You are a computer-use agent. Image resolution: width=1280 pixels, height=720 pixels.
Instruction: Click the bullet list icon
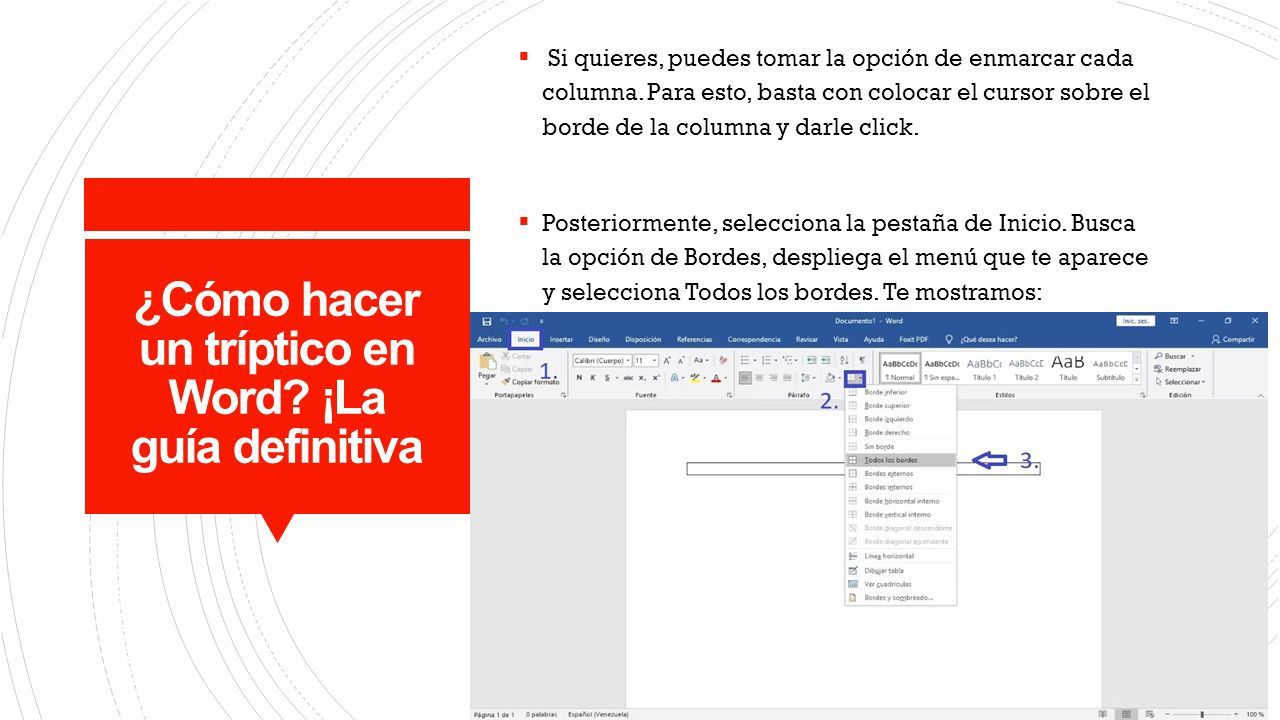tap(745, 361)
